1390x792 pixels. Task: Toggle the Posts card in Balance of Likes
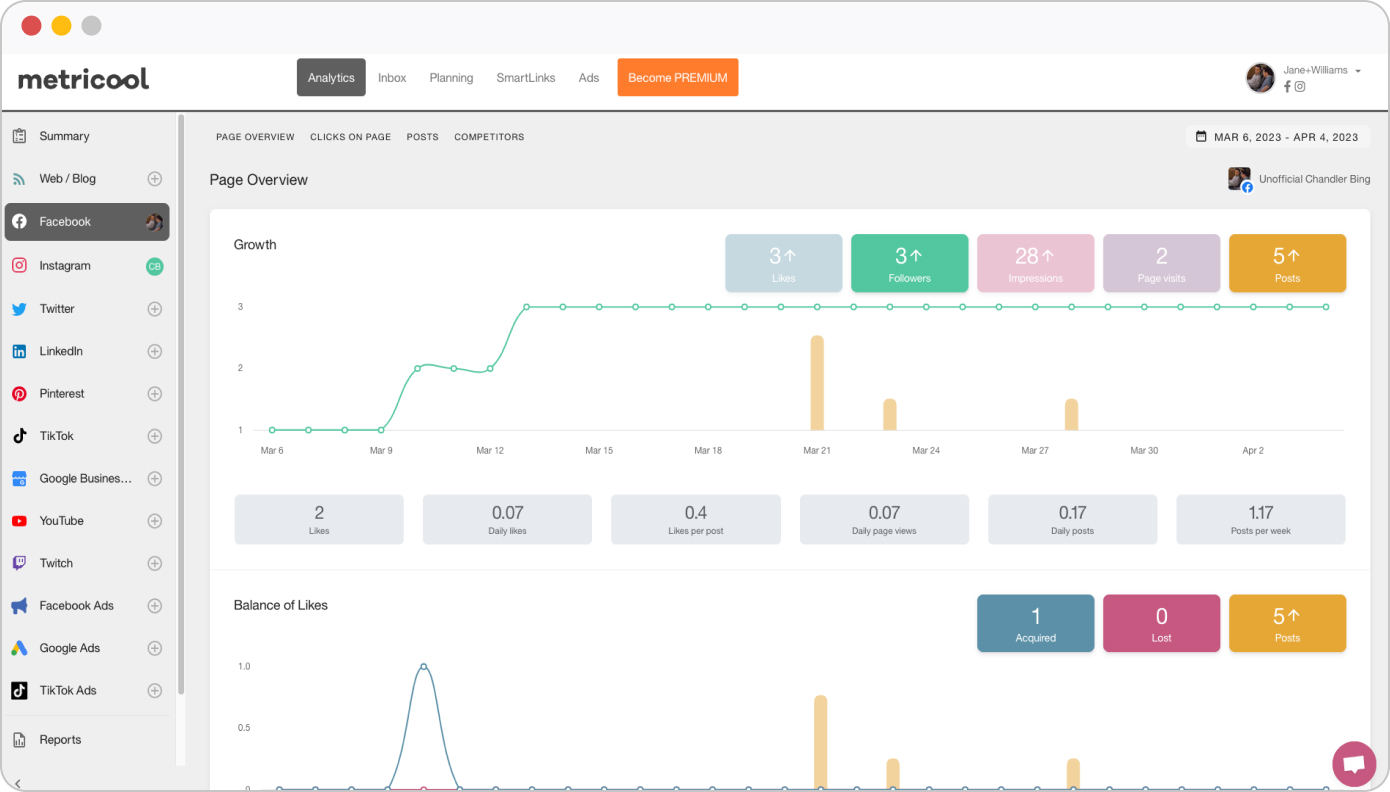coord(1288,624)
